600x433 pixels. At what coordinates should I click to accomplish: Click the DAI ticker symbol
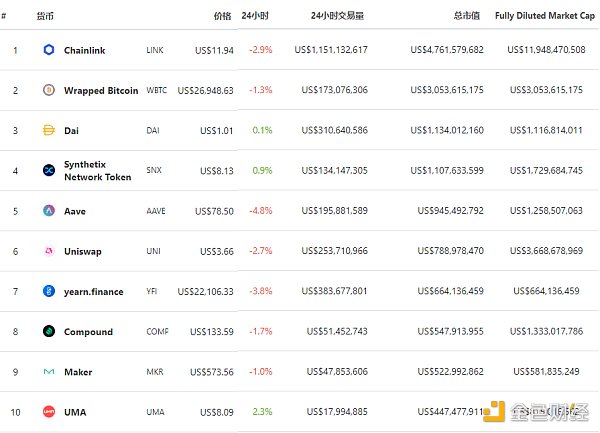pos(153,130)
